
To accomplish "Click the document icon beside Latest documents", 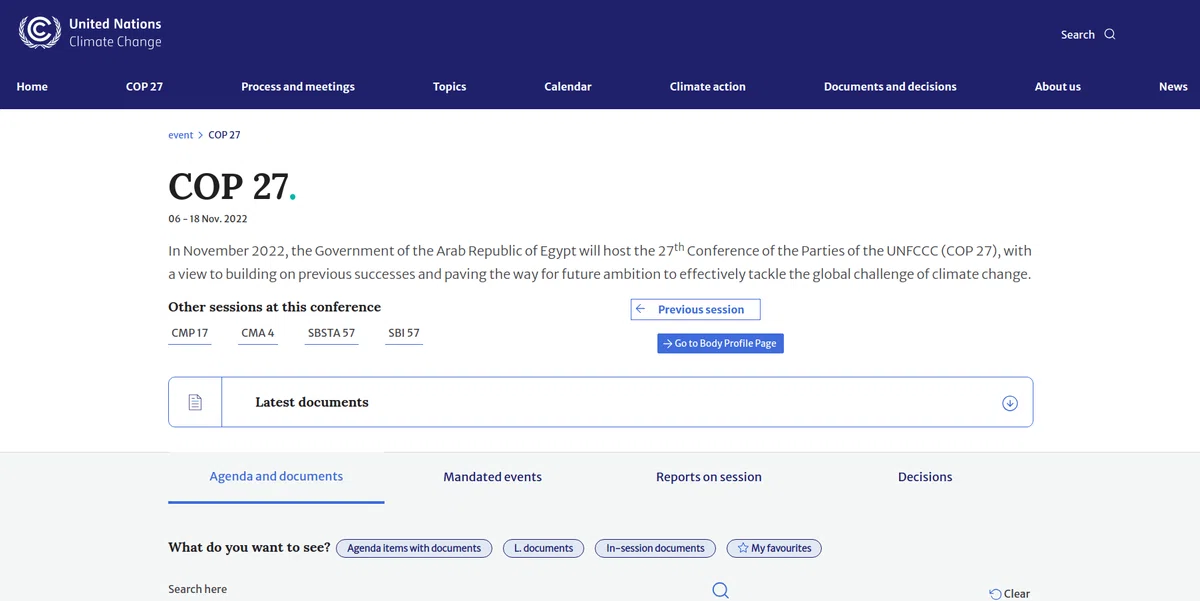I will point(195,402).
